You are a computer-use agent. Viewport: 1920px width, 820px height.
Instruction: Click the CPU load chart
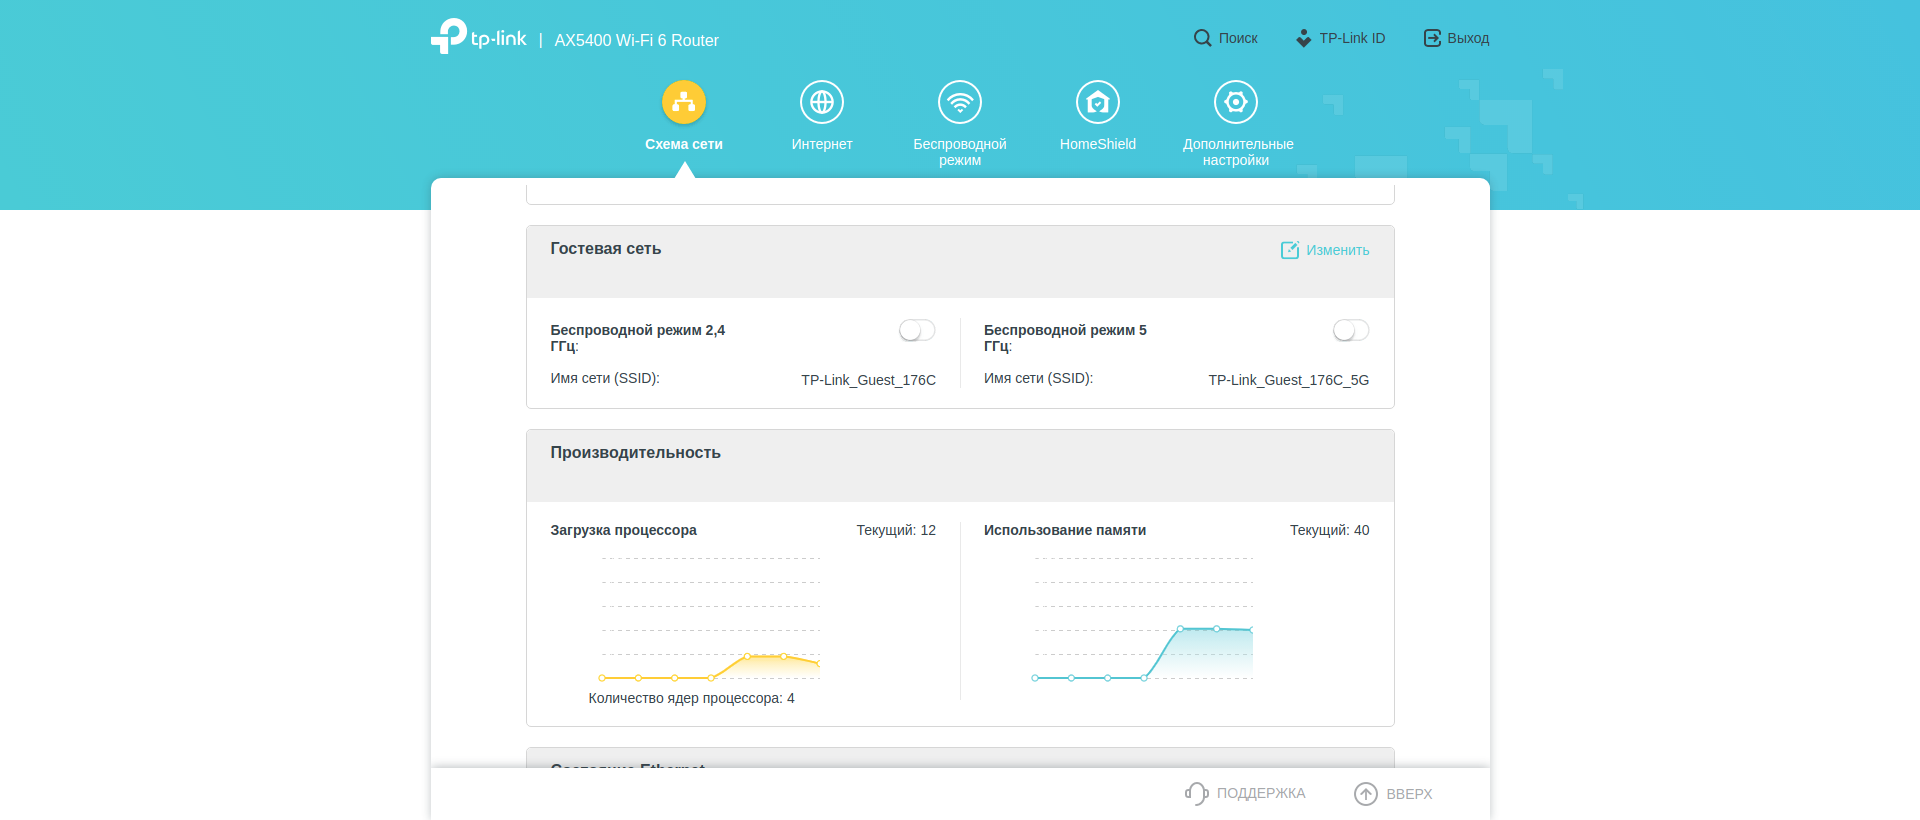(x=711, y=620)
